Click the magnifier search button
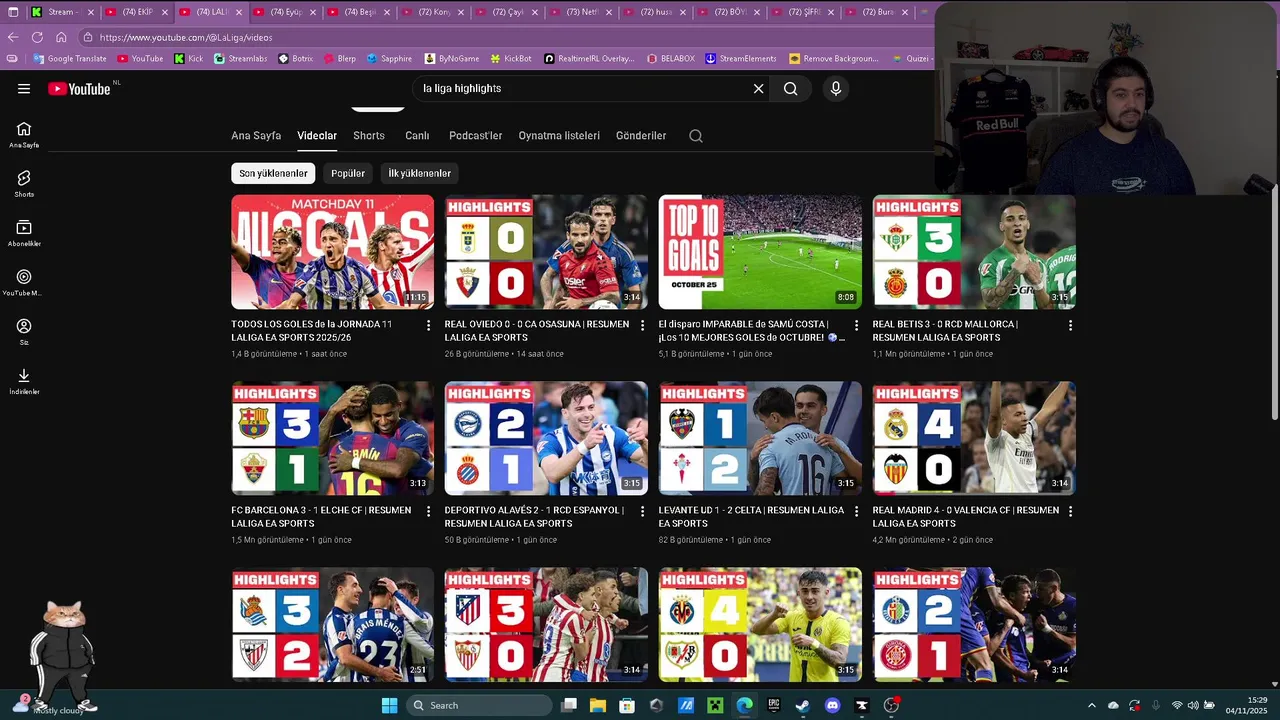Viewport: 1280px width, 720px height. pyautogui.click(x=790, y=89)
